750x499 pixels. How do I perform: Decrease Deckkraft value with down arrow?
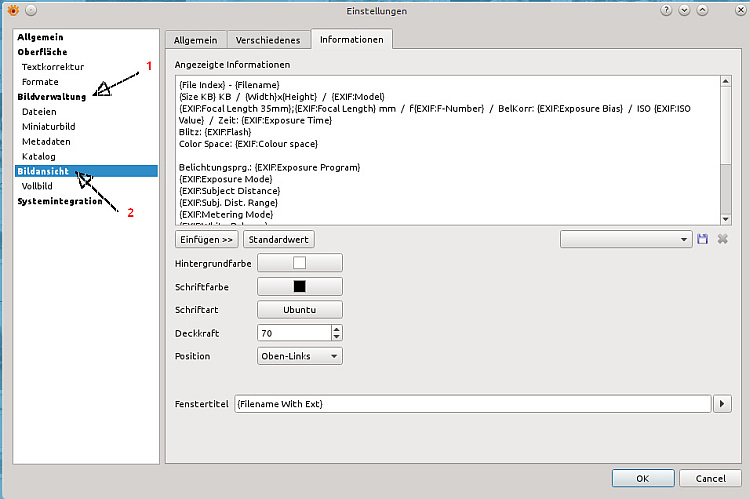pyautogui.click(x=336, y=337)
